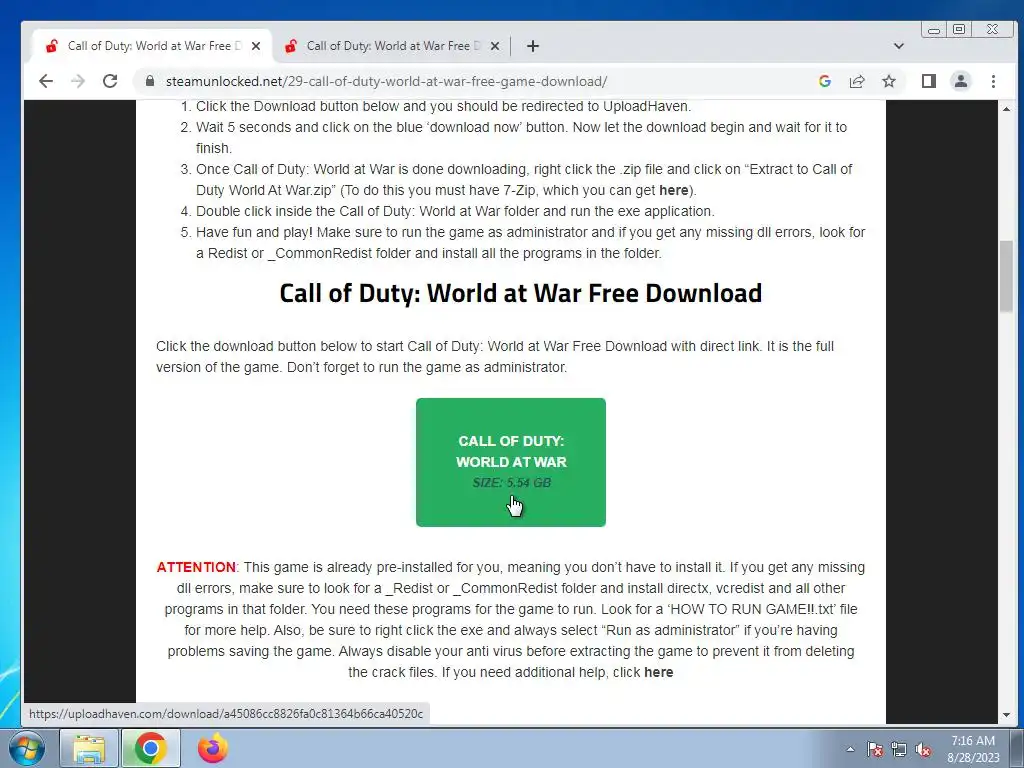The height and width of the screenshot is (768, 1024).
Task: Close the first Call of Duty tab
Action: click(x=256, y=46)
